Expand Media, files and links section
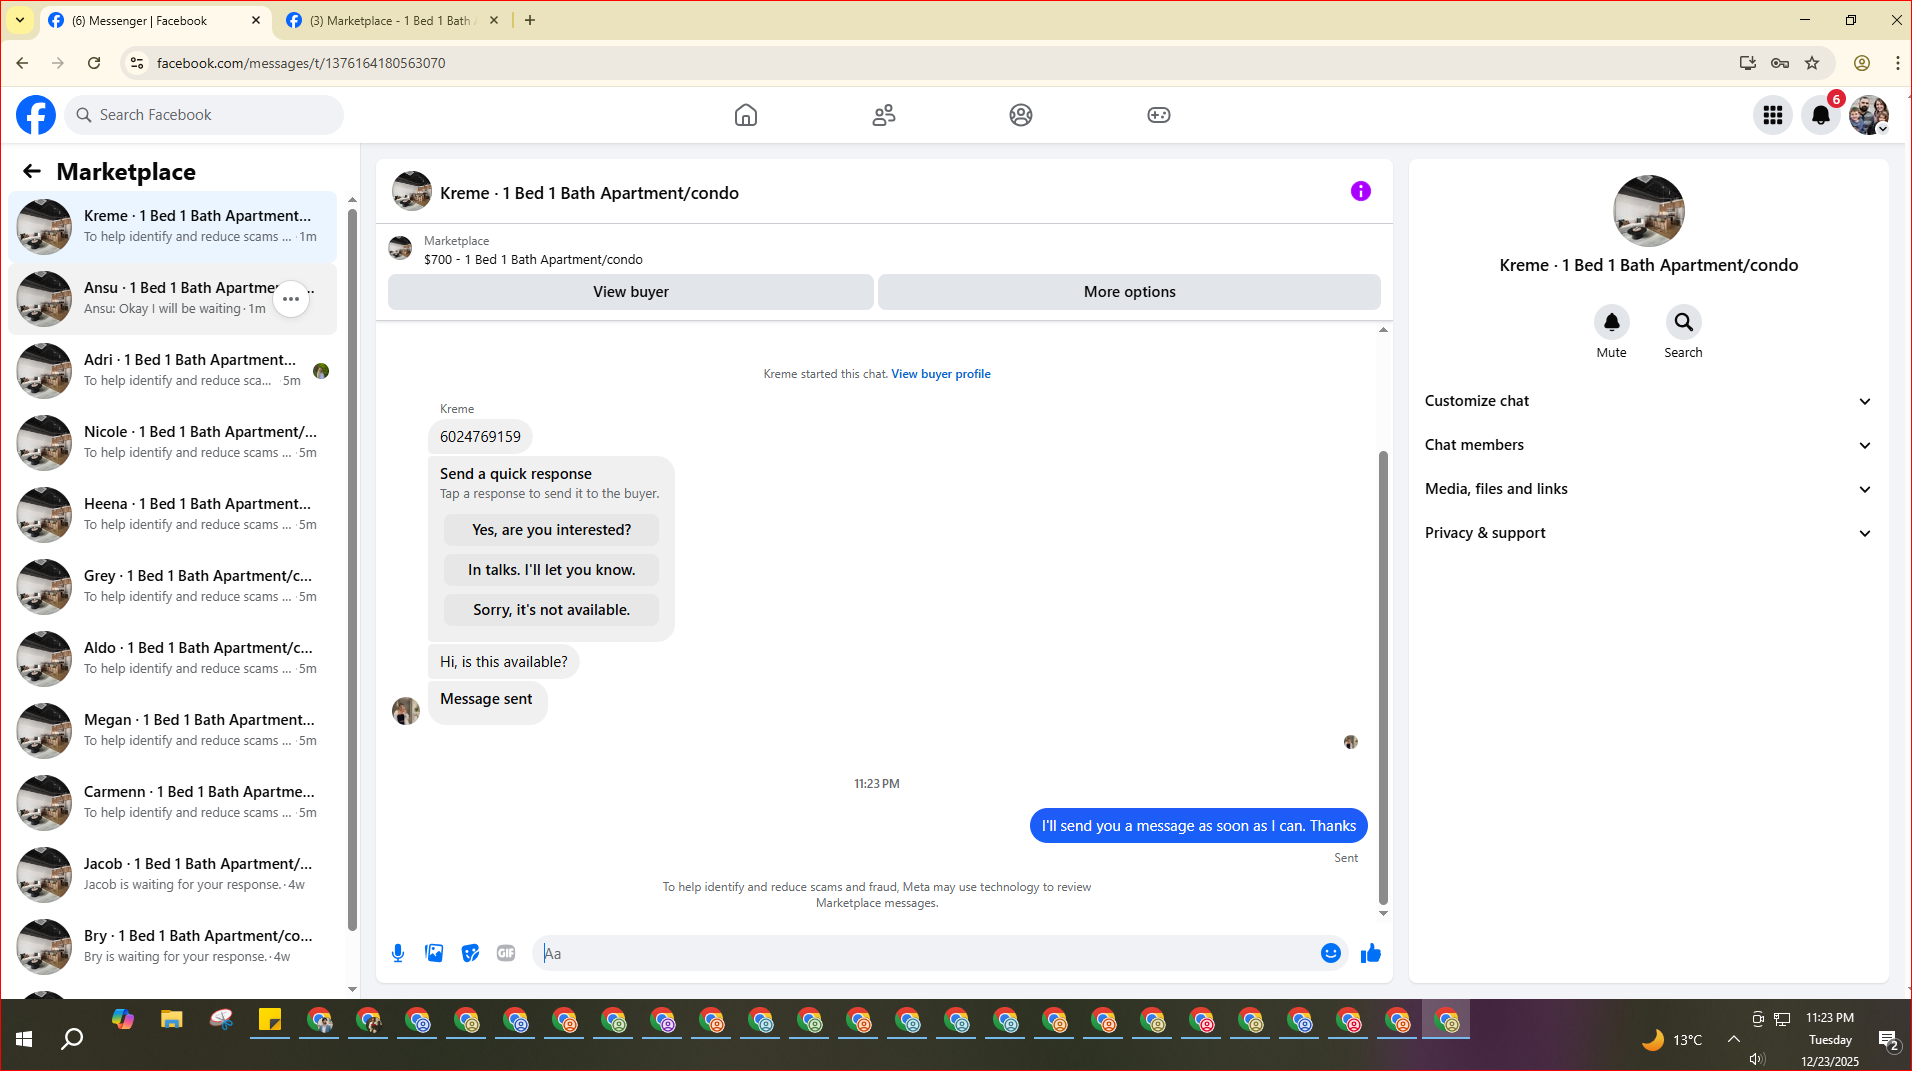Screen dimensions: 1912x1071 click(1648, 489)
